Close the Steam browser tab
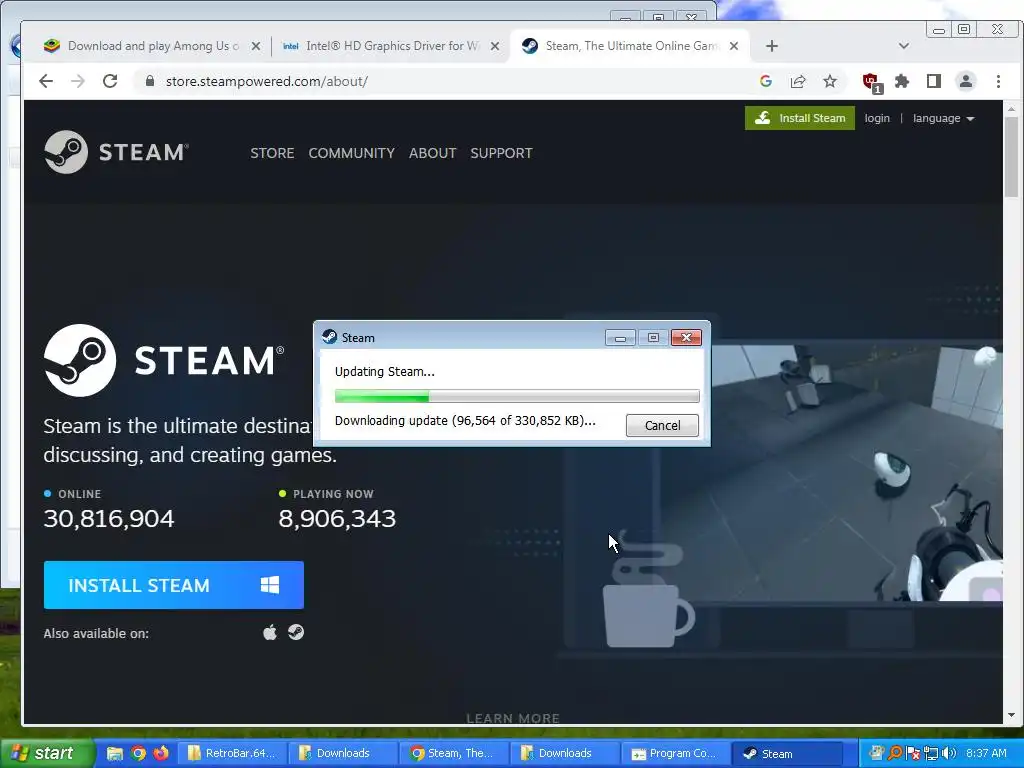 [734, 46]
